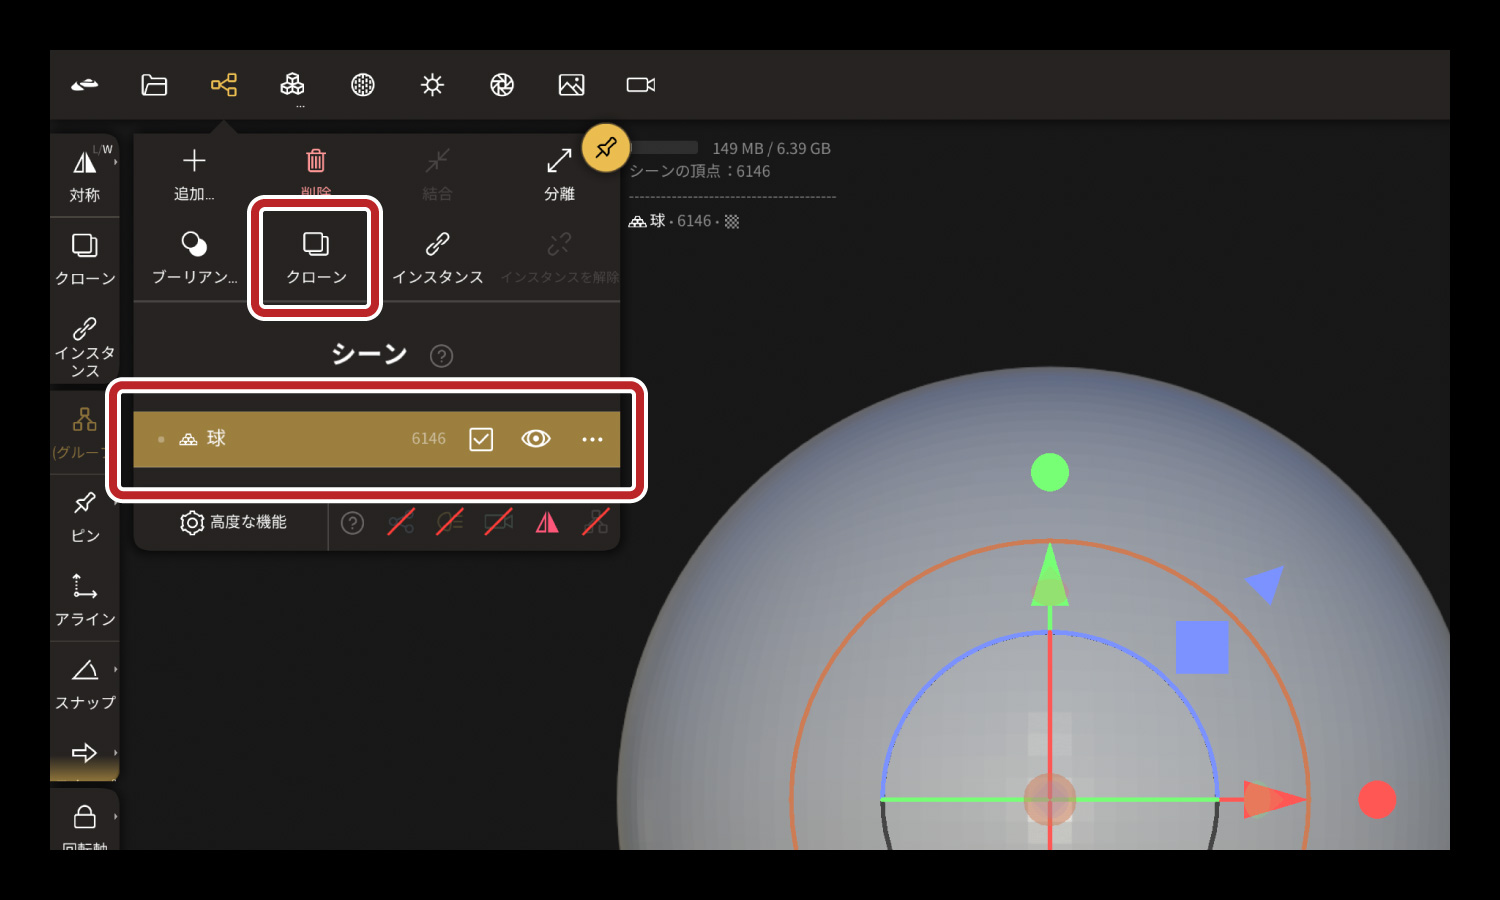Click the yellow pin button on panel
Image resolution: width=1500 pixels, height=900 pixels.
[605, 148]
